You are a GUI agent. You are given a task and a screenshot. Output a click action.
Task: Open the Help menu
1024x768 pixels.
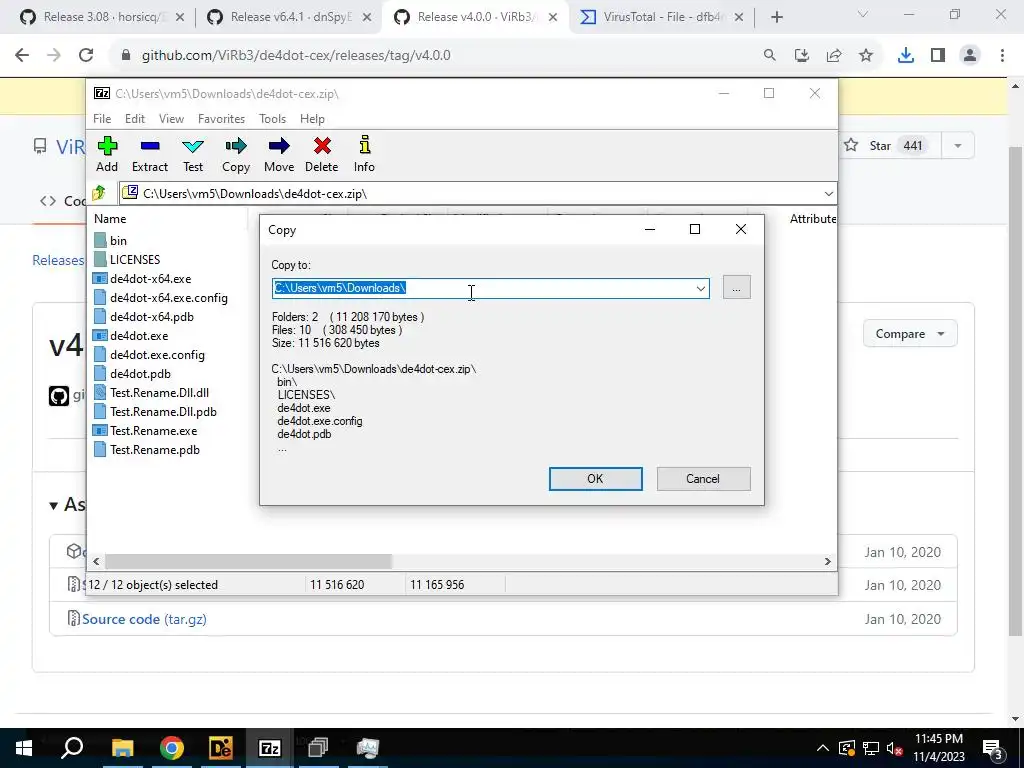pyautogui.click(x=312, y=119)
